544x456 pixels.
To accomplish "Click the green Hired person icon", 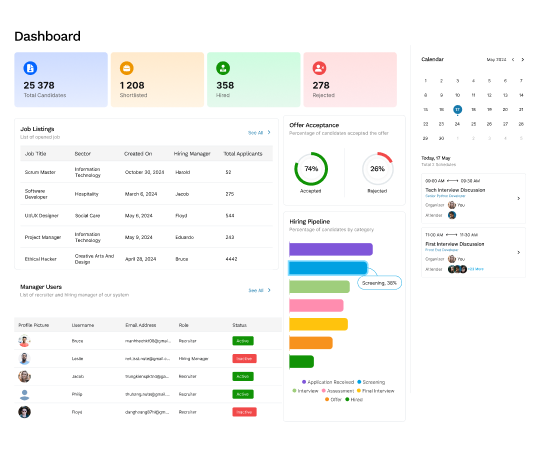I will pyautogui.click(x=223, y=68).
